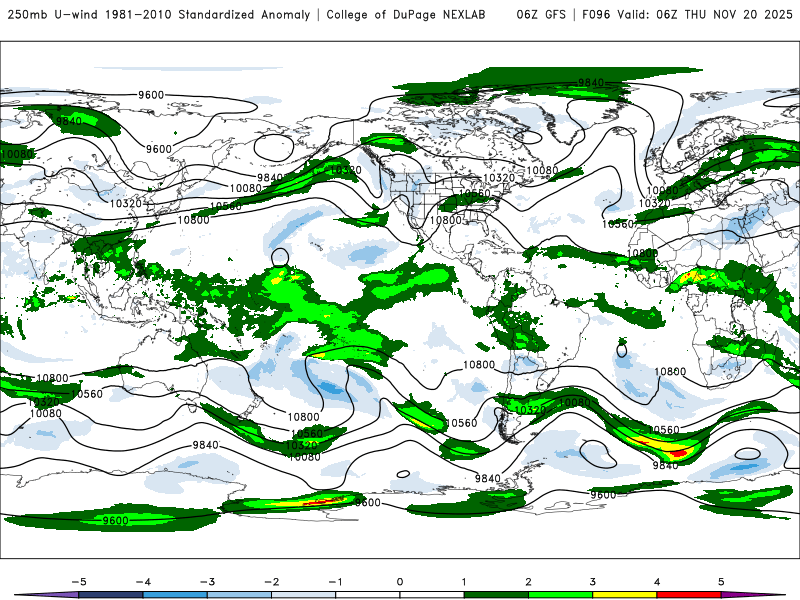Click the positive "1" colorbar label
The image size is (800, 600).
[x=464, y=582]
